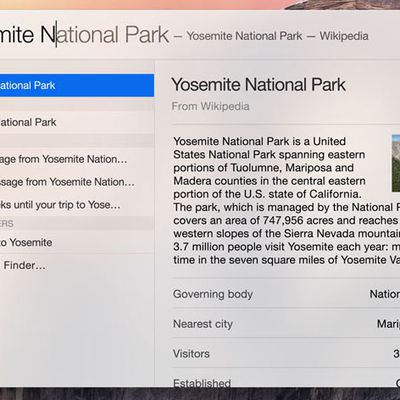Click the 'Established' row label
Screen dimensions: 400x400
[x=202, y=383]
